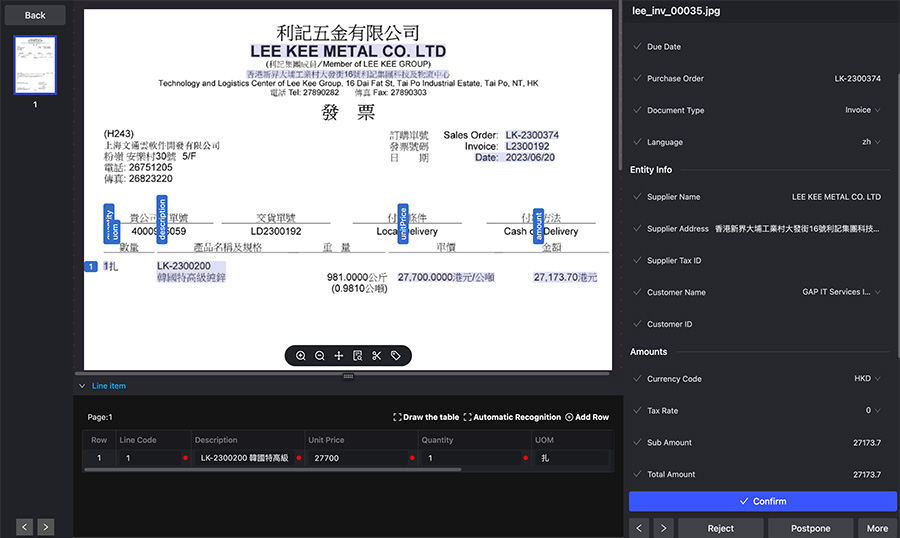Toggle the Due Date checkmark
This screenshot has width=900, height=538.
click(637, 47)
